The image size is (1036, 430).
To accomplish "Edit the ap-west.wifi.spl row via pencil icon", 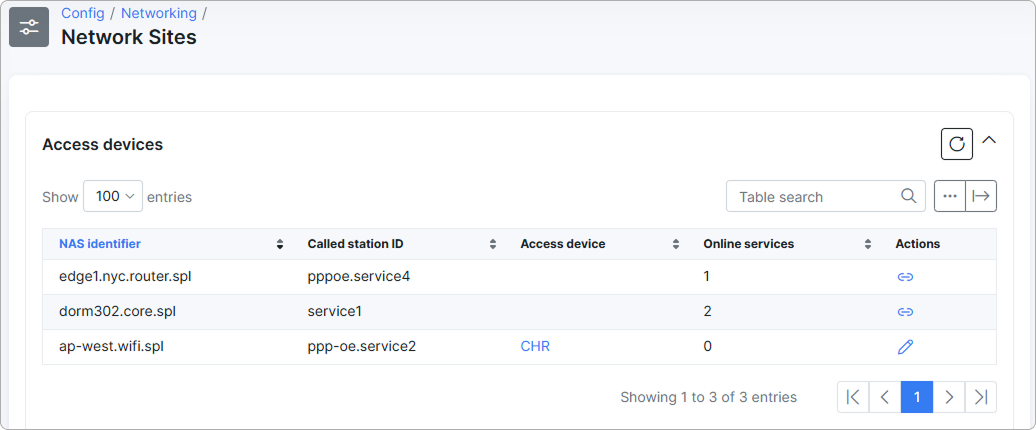I will (905, 347).
